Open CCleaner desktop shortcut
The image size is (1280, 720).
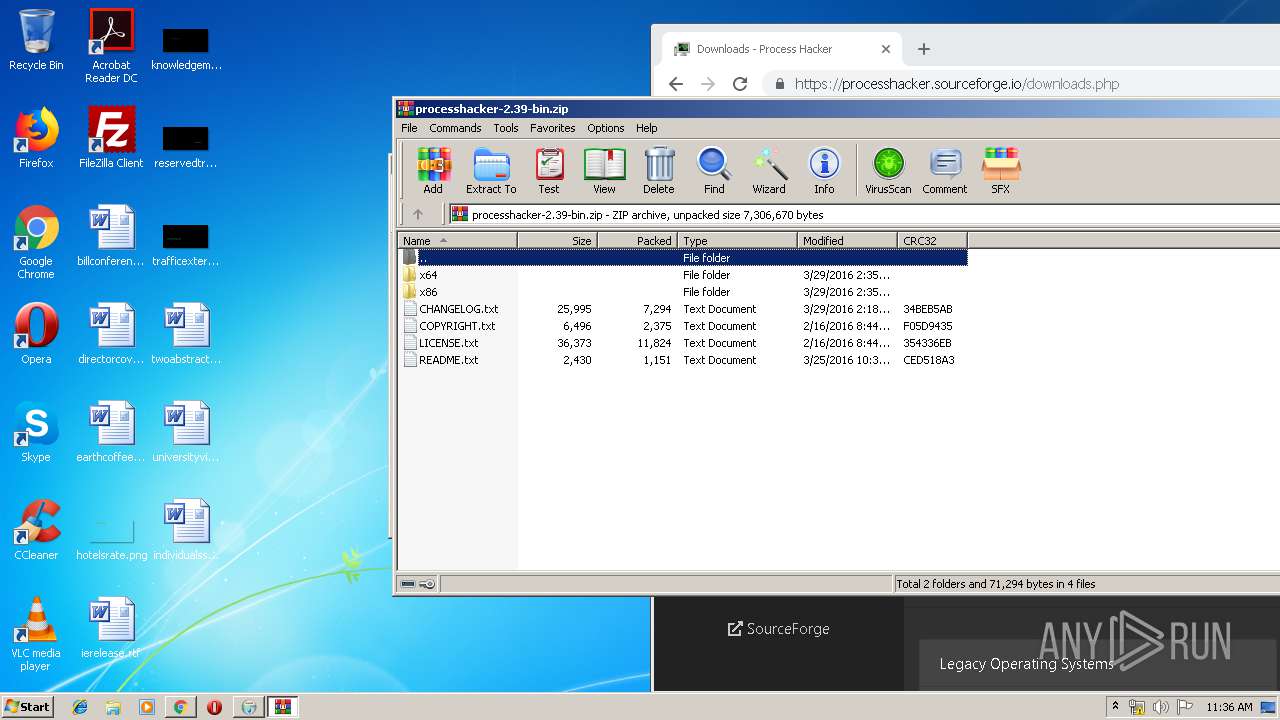pos(36,530)
